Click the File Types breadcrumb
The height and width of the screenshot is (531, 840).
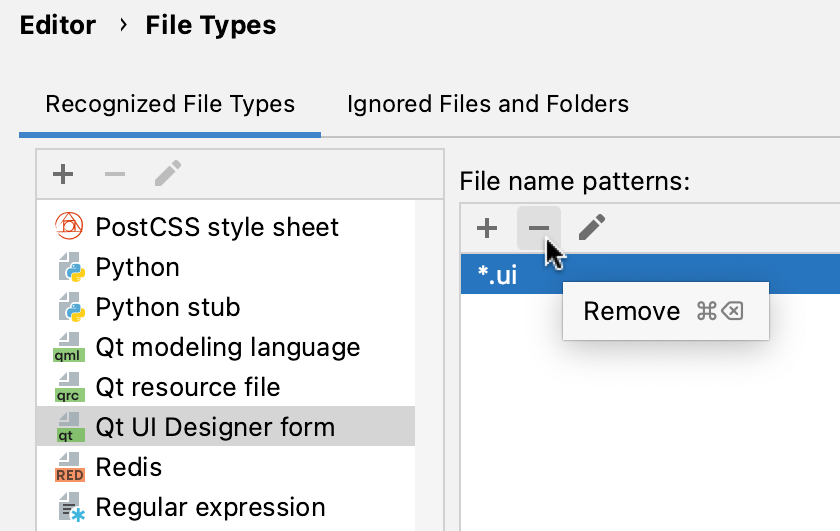(211, 25)
